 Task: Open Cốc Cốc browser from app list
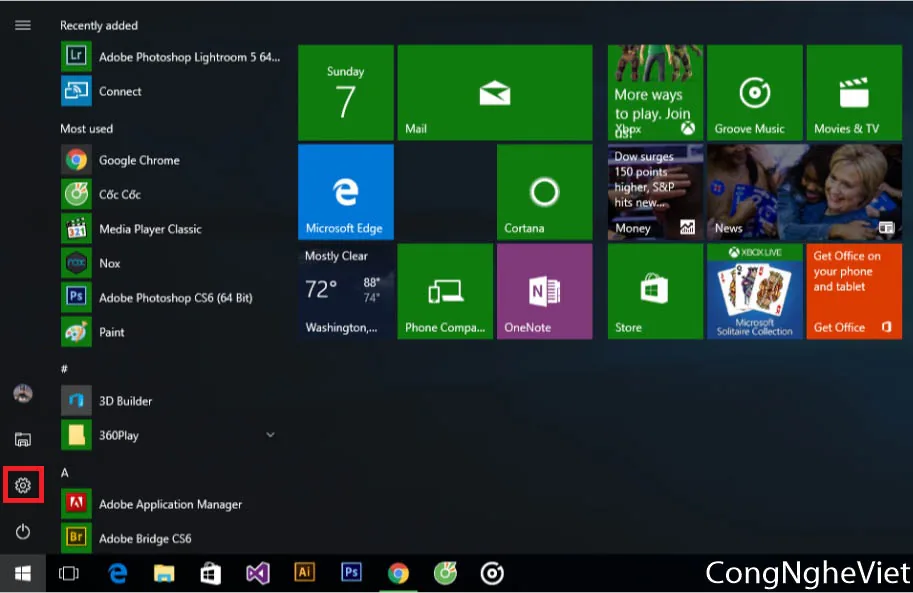(171, 194)
